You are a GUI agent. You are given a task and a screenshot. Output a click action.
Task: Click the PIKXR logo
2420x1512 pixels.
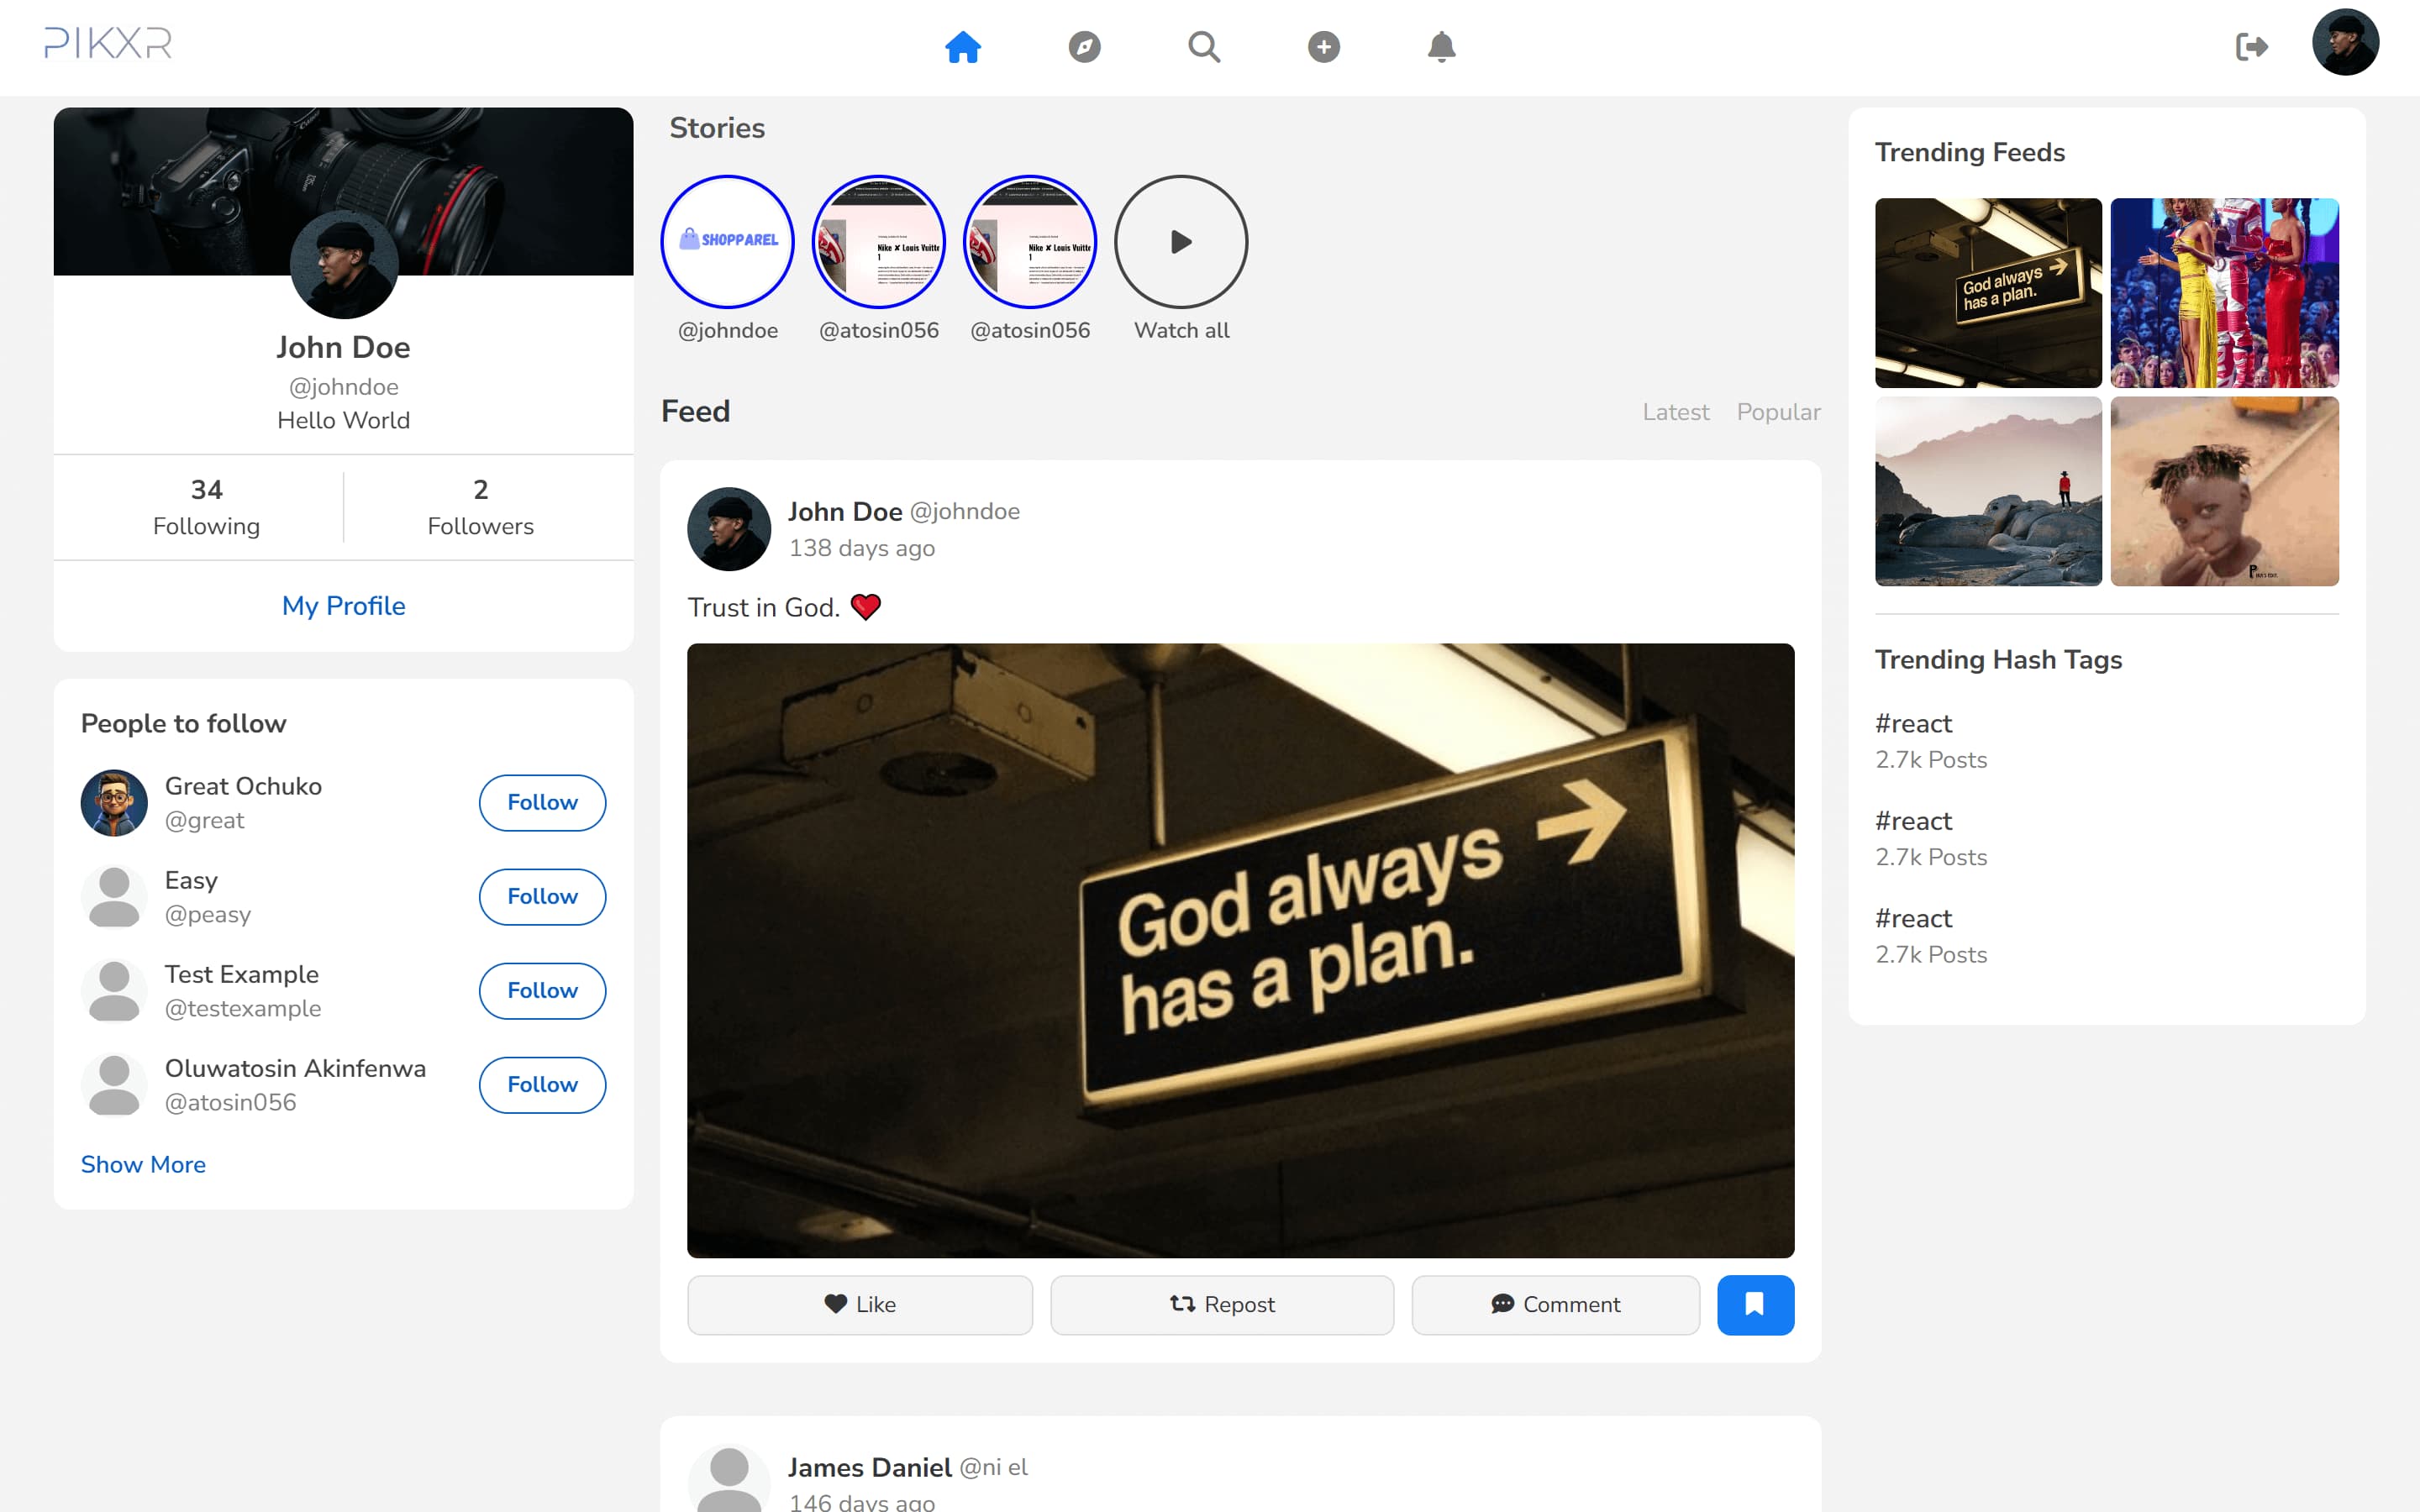[x=108, y=43]
